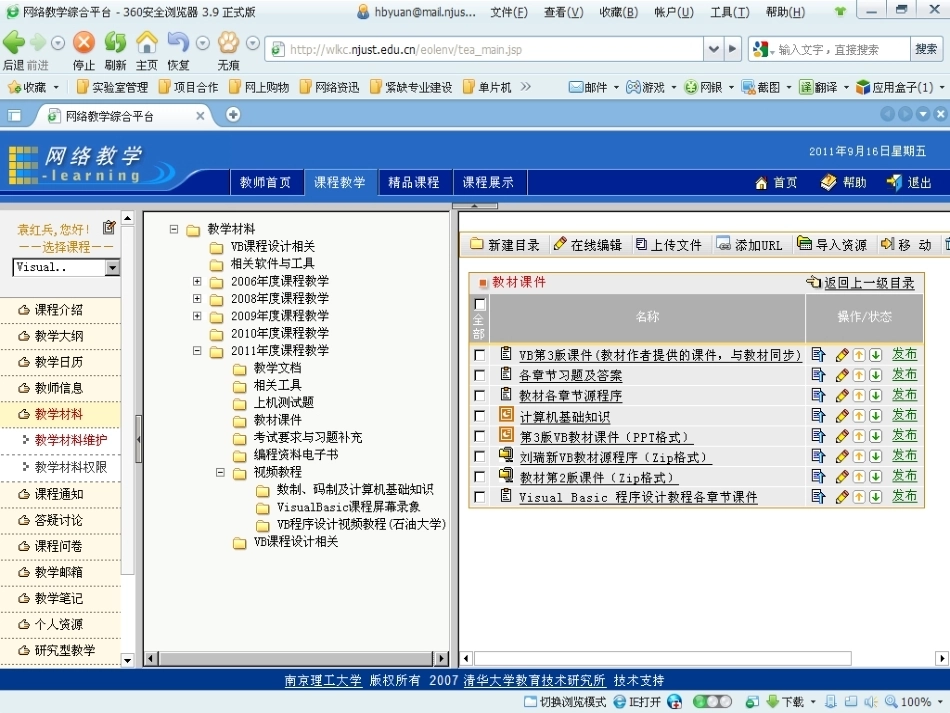Check the box for 教材第2版课件 (Zip格式)
Viewport: 950px width, 713px height.
coord(480,477)
